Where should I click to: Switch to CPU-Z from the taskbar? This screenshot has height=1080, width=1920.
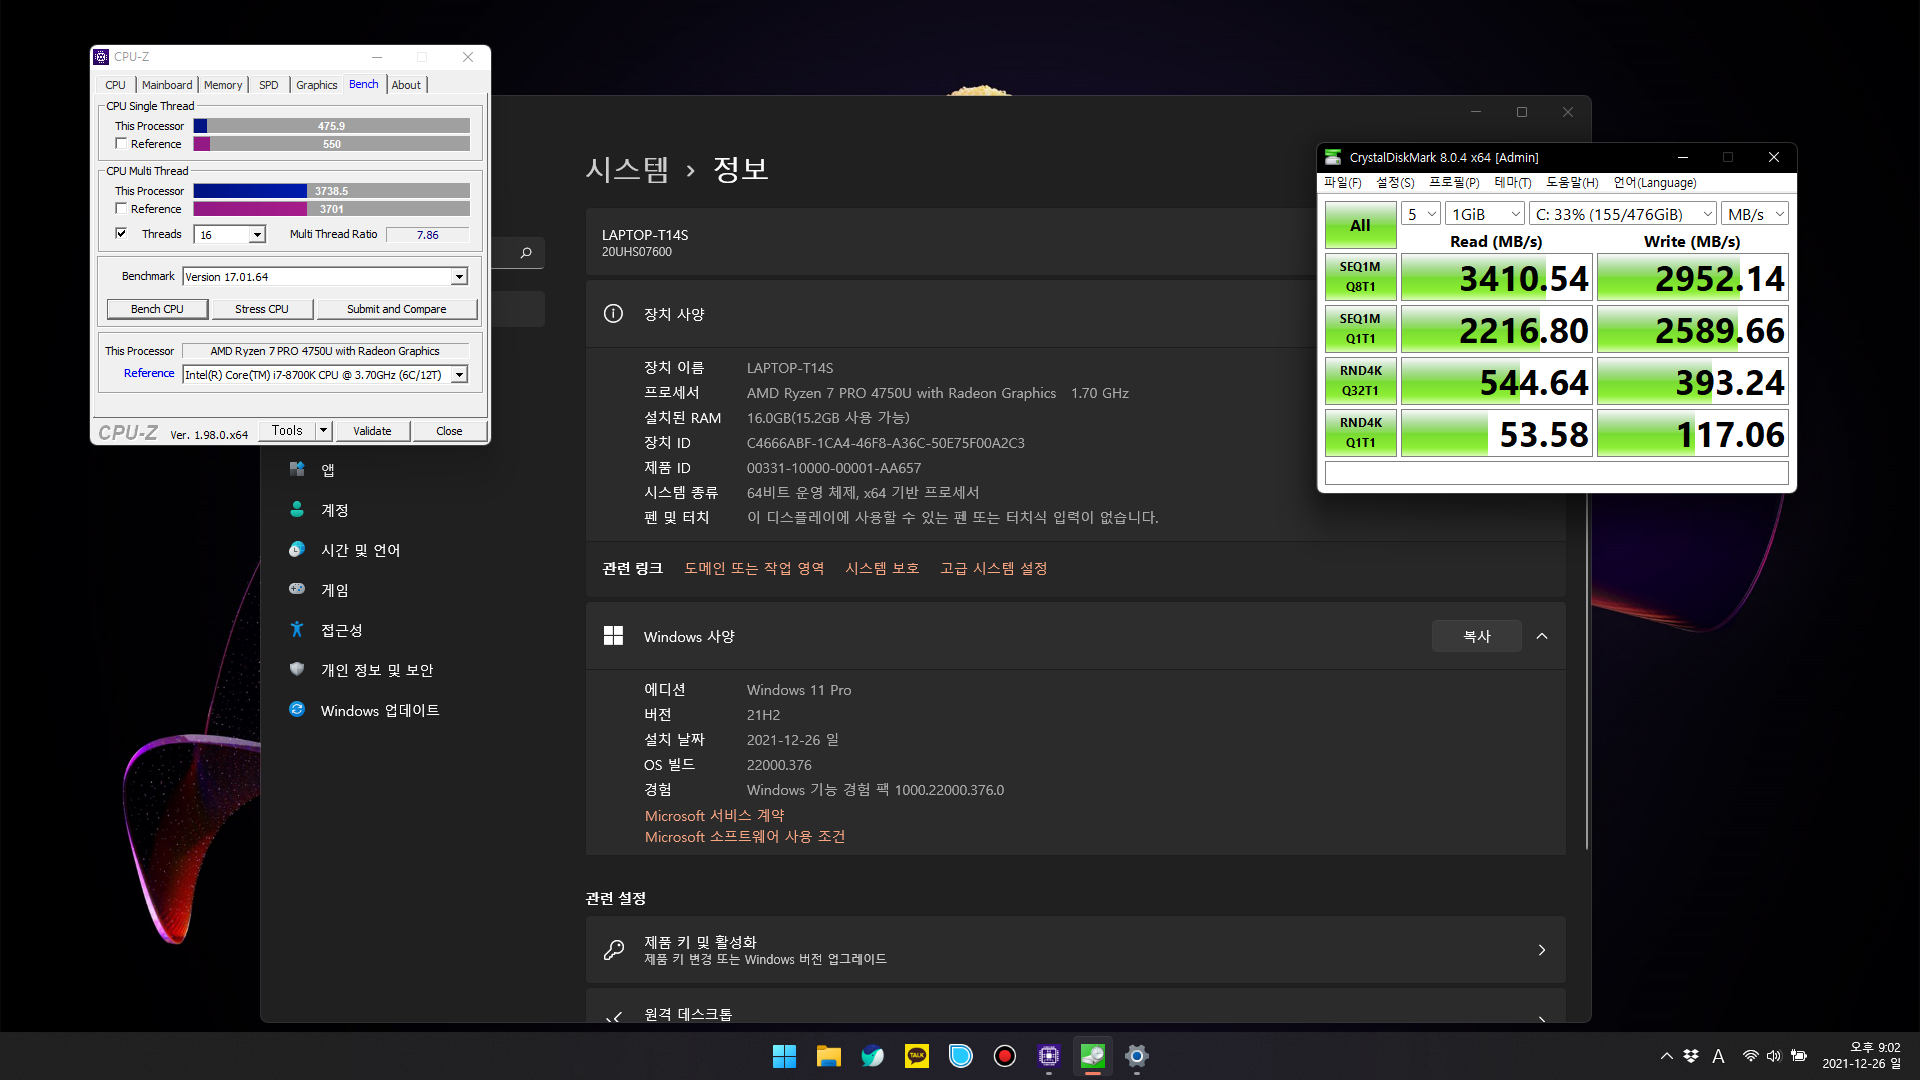pos(1049,1056)
